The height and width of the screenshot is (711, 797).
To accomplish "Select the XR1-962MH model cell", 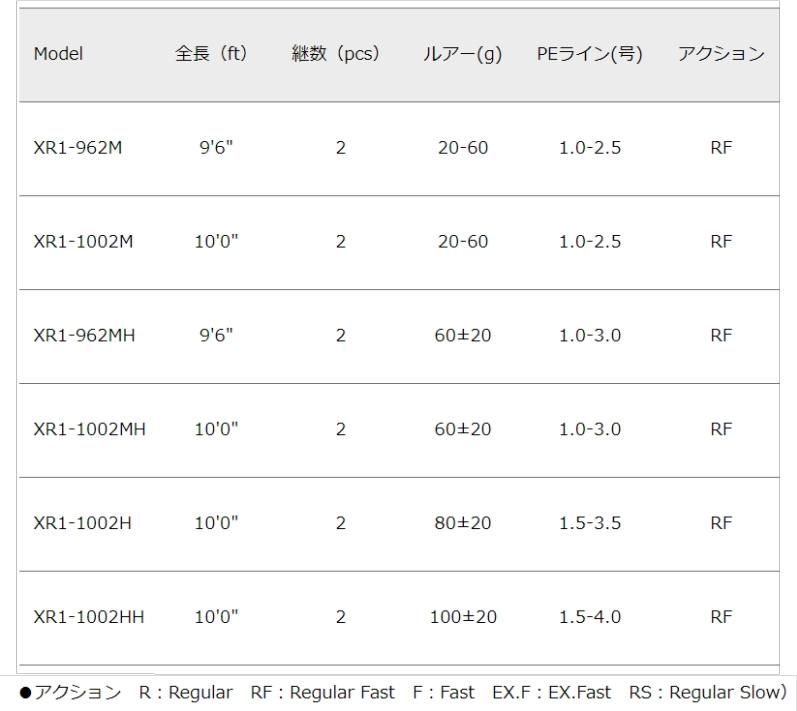I will point(84,336).
